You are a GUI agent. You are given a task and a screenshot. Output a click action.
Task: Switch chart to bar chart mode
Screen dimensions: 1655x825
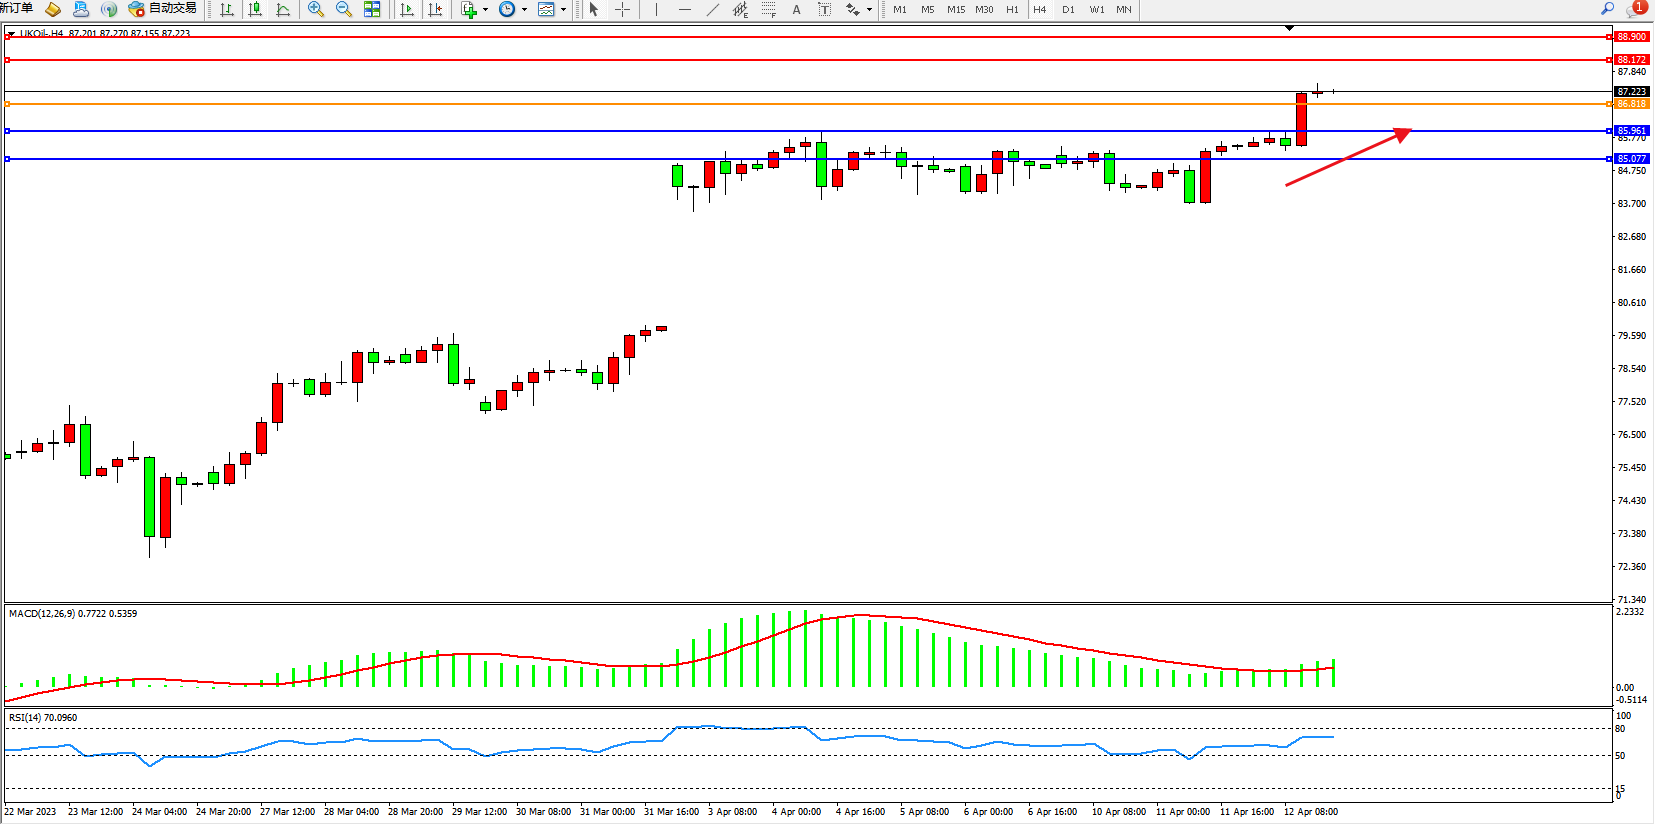227,9
